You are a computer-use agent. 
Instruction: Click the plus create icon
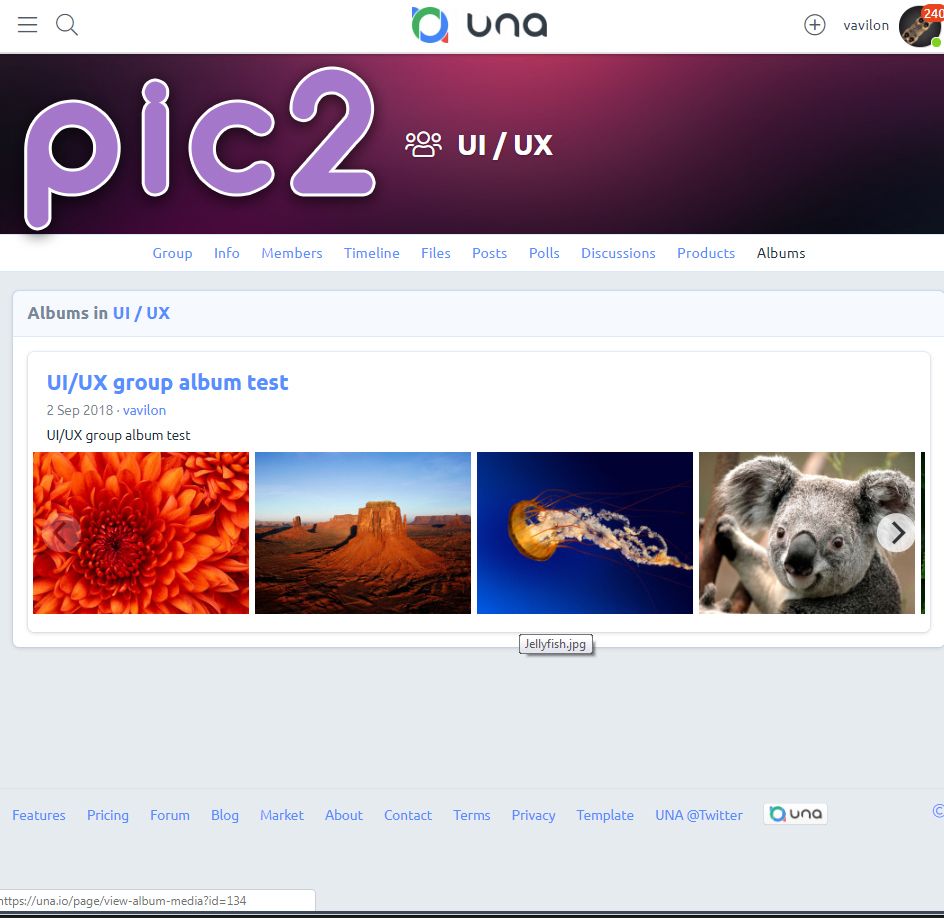815,25
